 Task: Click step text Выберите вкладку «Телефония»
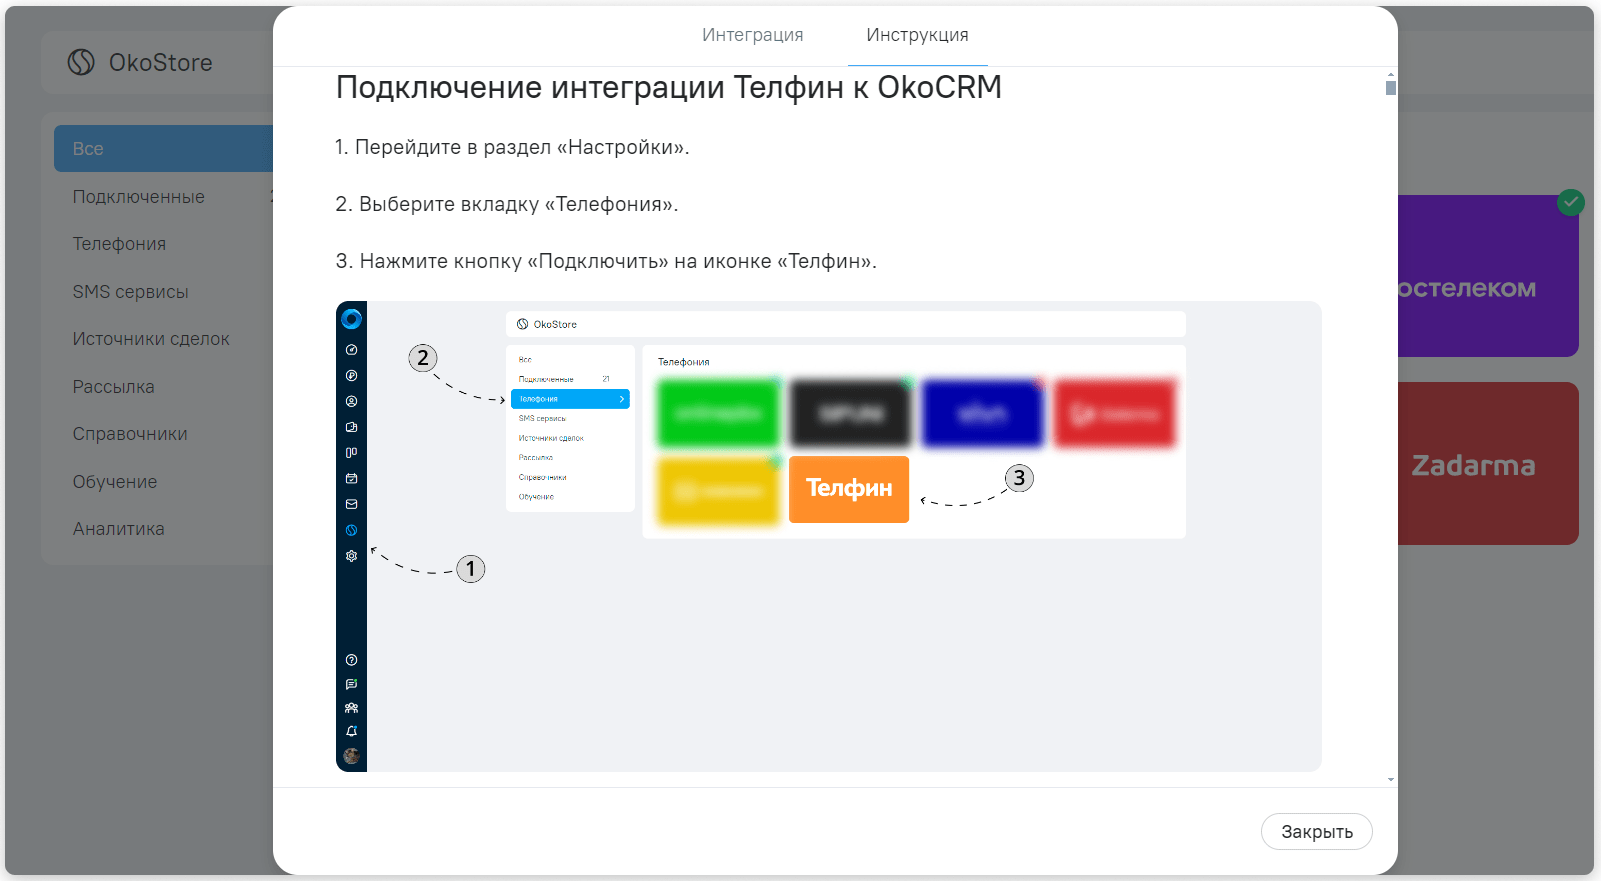tap(507, 204)
